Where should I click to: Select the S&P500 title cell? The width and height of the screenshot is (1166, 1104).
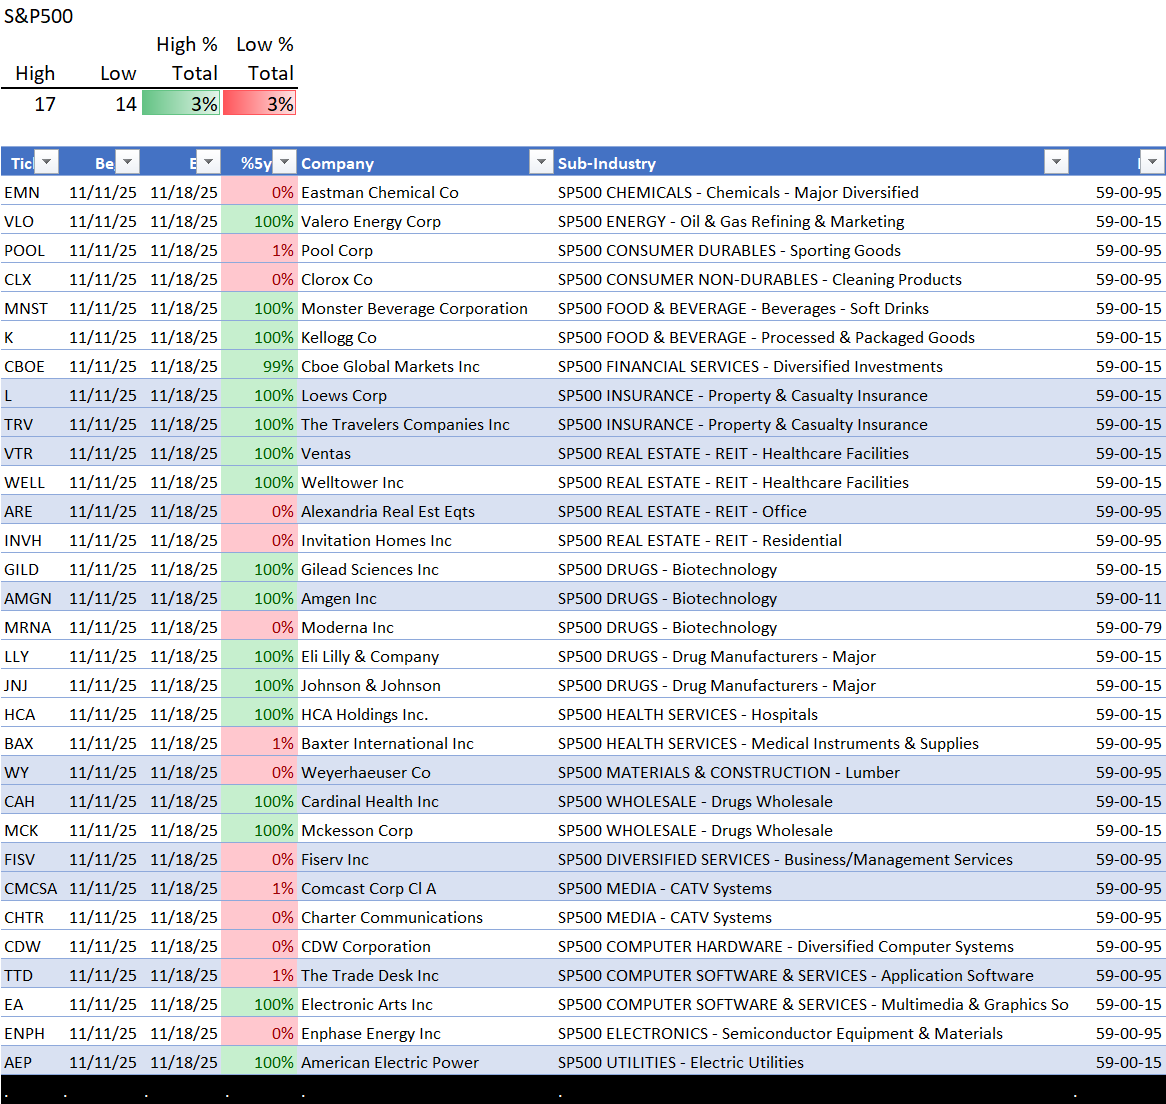coord(38,16)
